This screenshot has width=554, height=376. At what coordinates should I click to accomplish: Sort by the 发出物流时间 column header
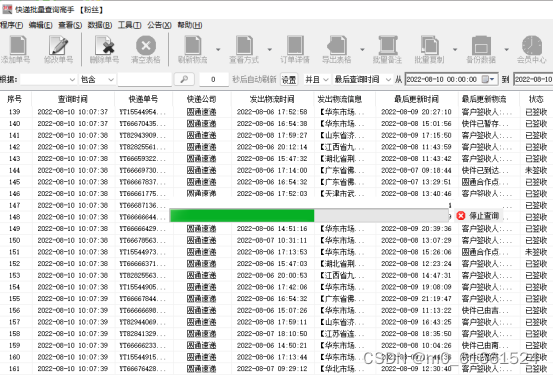(x=272, y=99)
